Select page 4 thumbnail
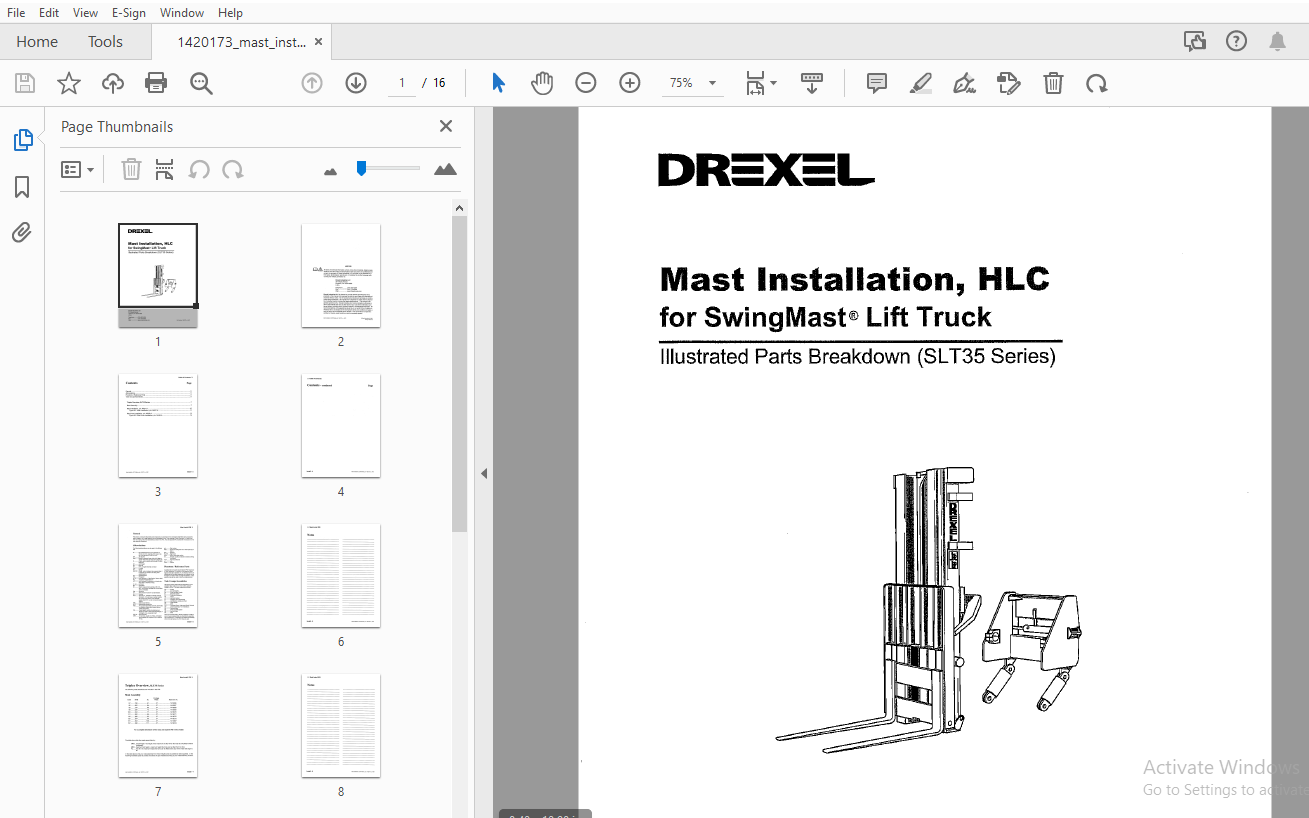This screenshot has height=818, width=1309. [341, 425]
